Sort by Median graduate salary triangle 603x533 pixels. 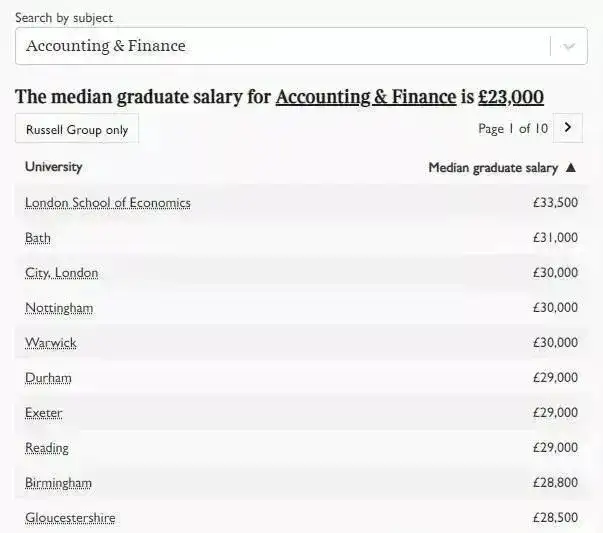coord(571,167)
